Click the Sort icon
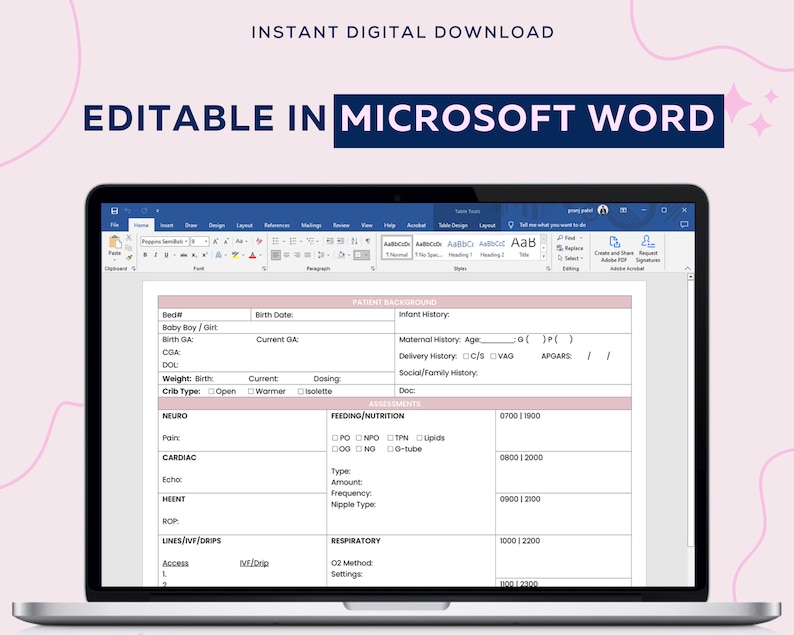794x635 pixels. tap(354, 241)
